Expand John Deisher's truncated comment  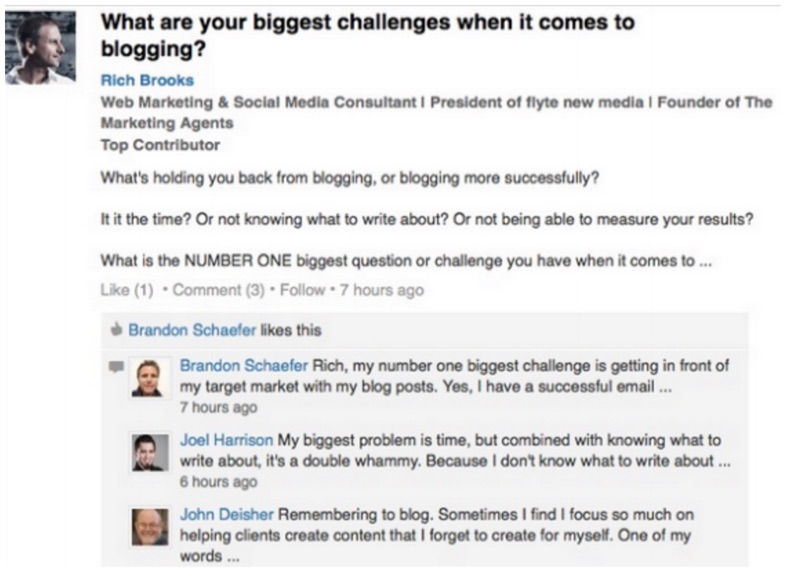click(x=233, y=558)
